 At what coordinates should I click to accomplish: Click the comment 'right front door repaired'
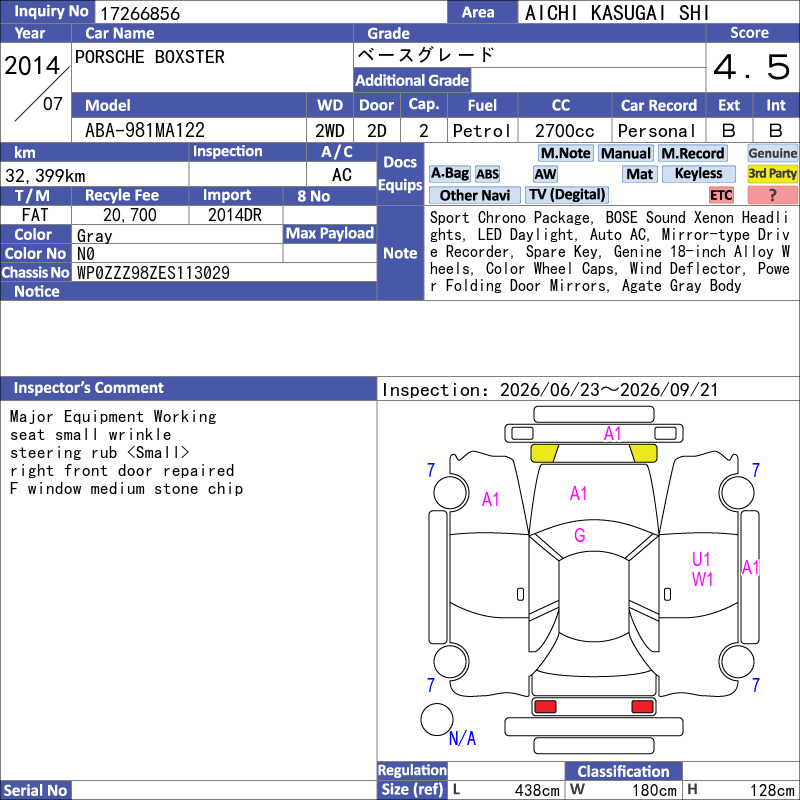pos(122,470)
